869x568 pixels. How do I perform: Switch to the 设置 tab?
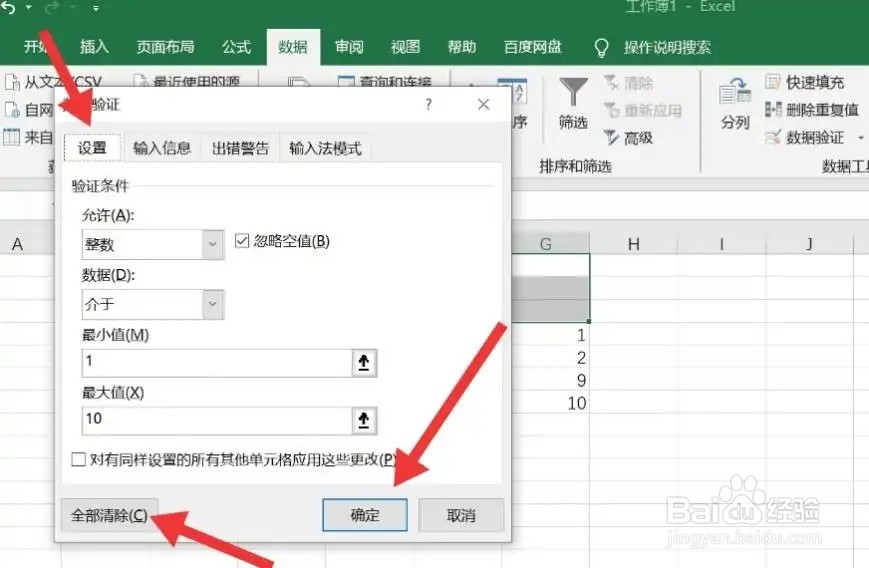point(93,148)
